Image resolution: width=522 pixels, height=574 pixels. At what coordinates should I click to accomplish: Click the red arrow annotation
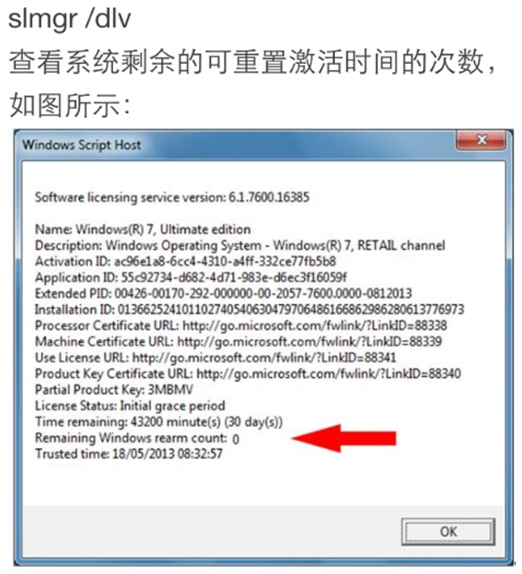pos(343,438)
